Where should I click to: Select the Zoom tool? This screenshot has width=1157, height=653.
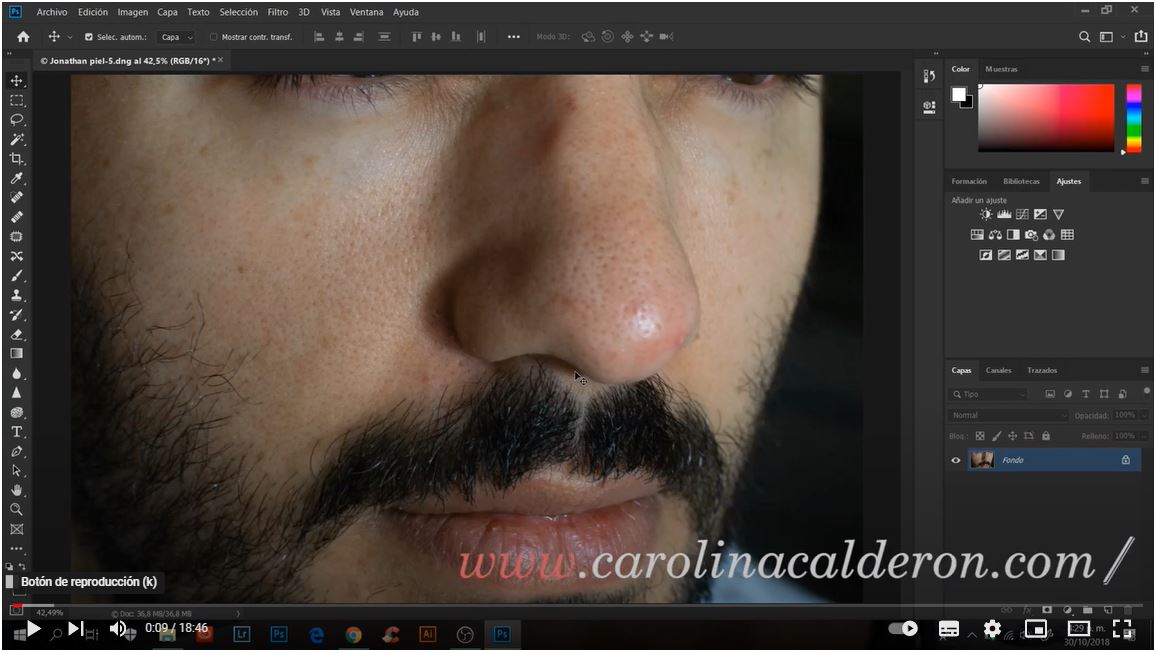(16, 510)
